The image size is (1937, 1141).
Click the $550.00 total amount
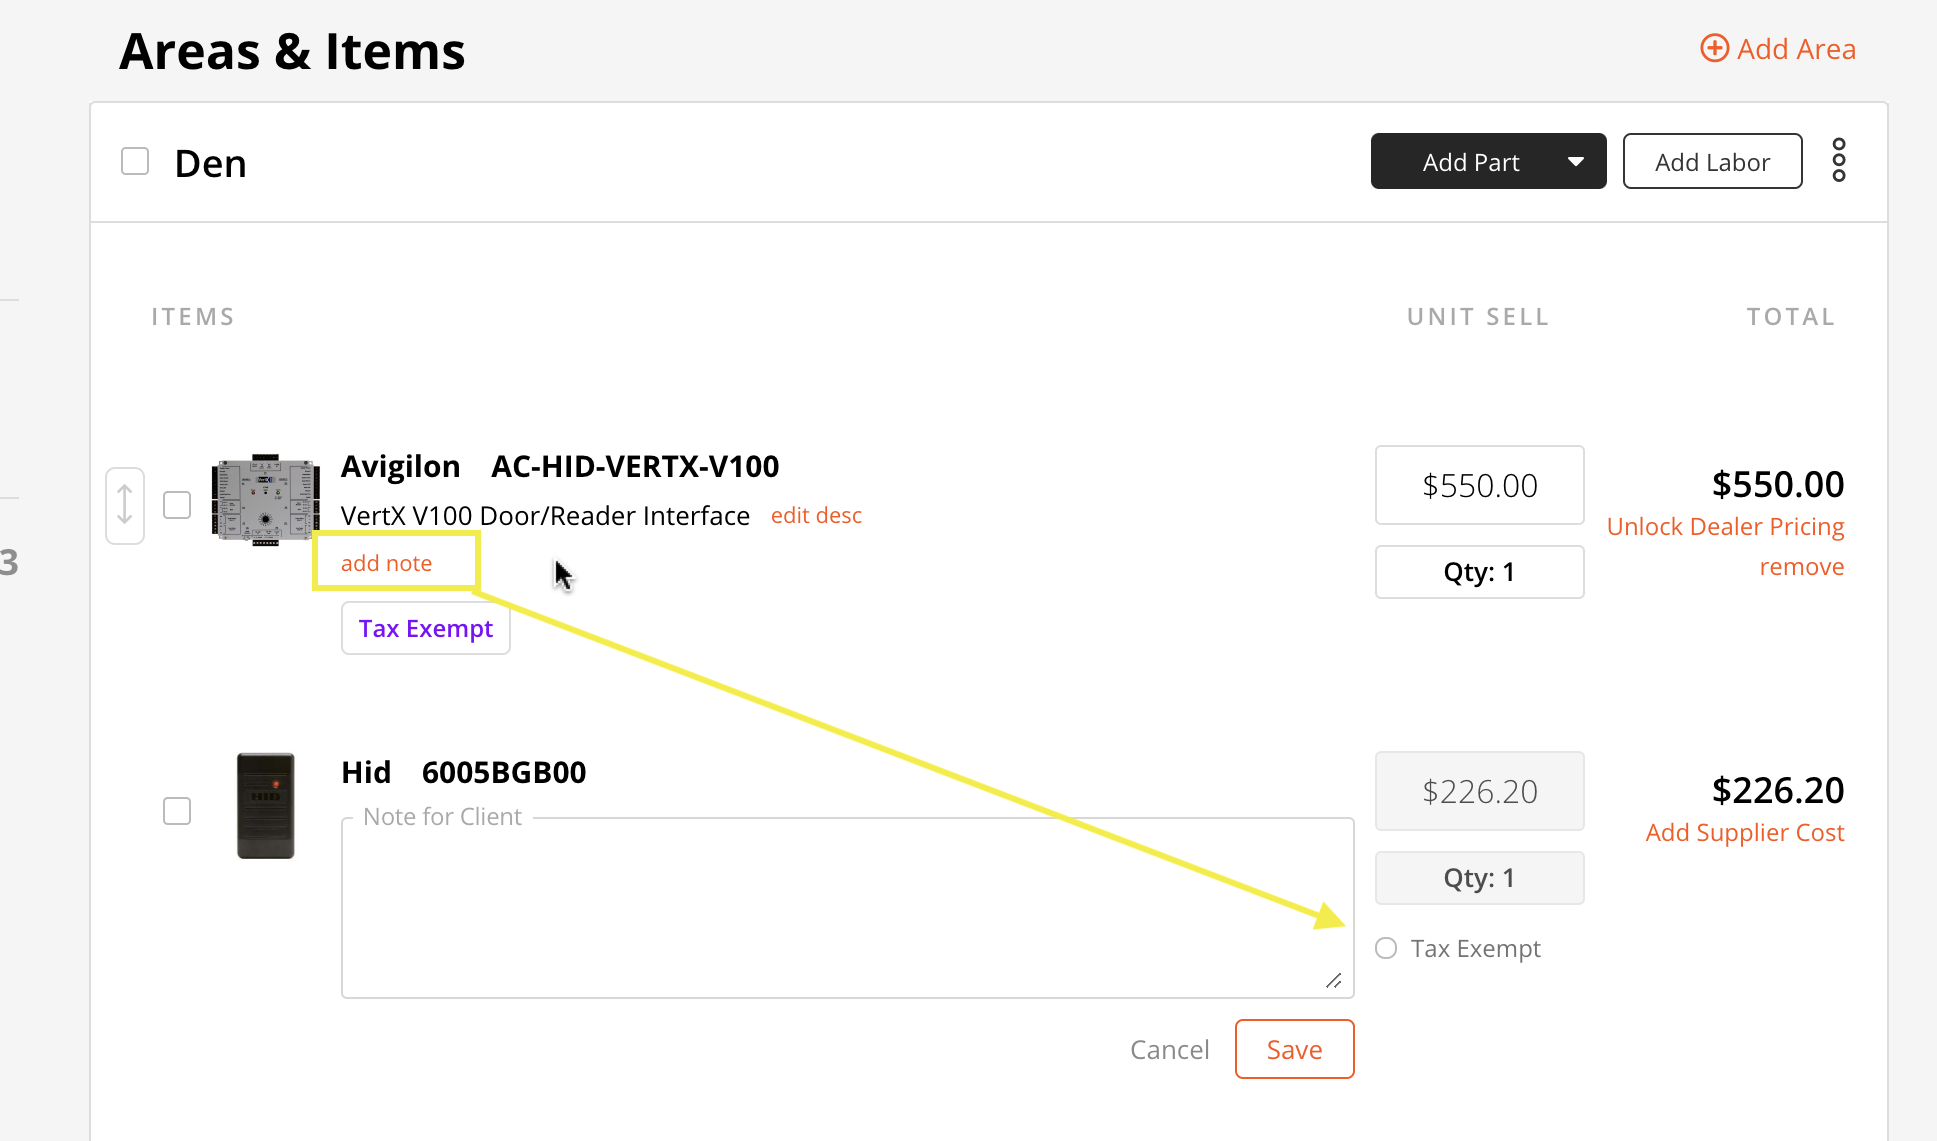1777,484
